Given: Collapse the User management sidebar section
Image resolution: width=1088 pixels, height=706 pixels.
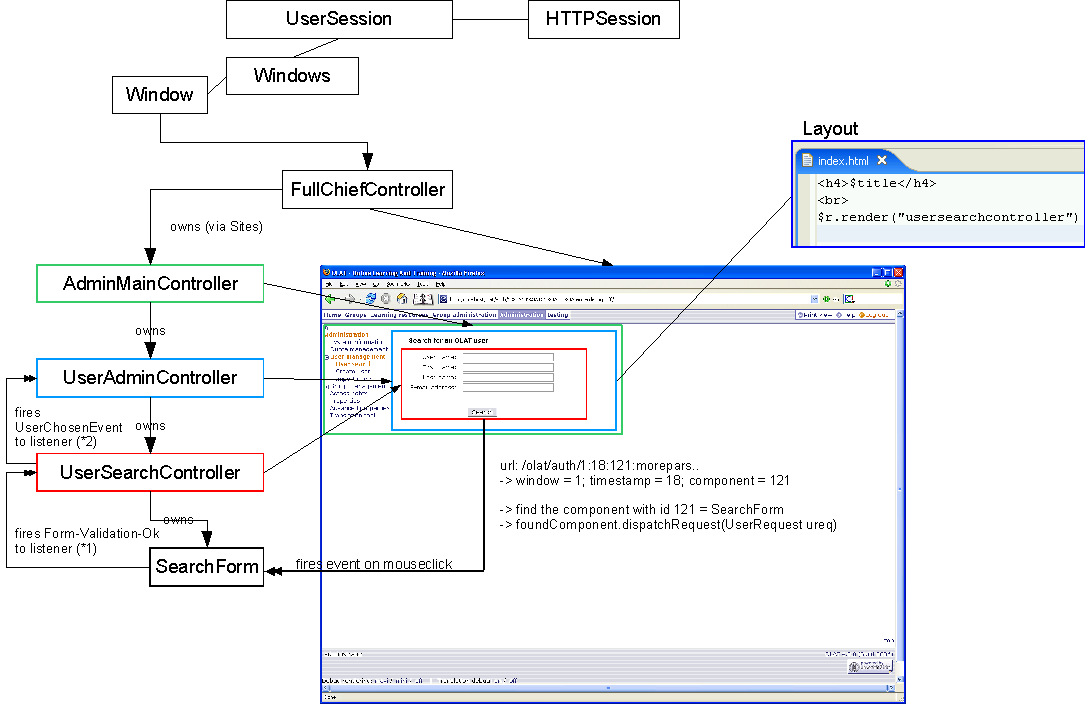Looking at the screenshot, I should pyautogui.click(x=327, y=357).
